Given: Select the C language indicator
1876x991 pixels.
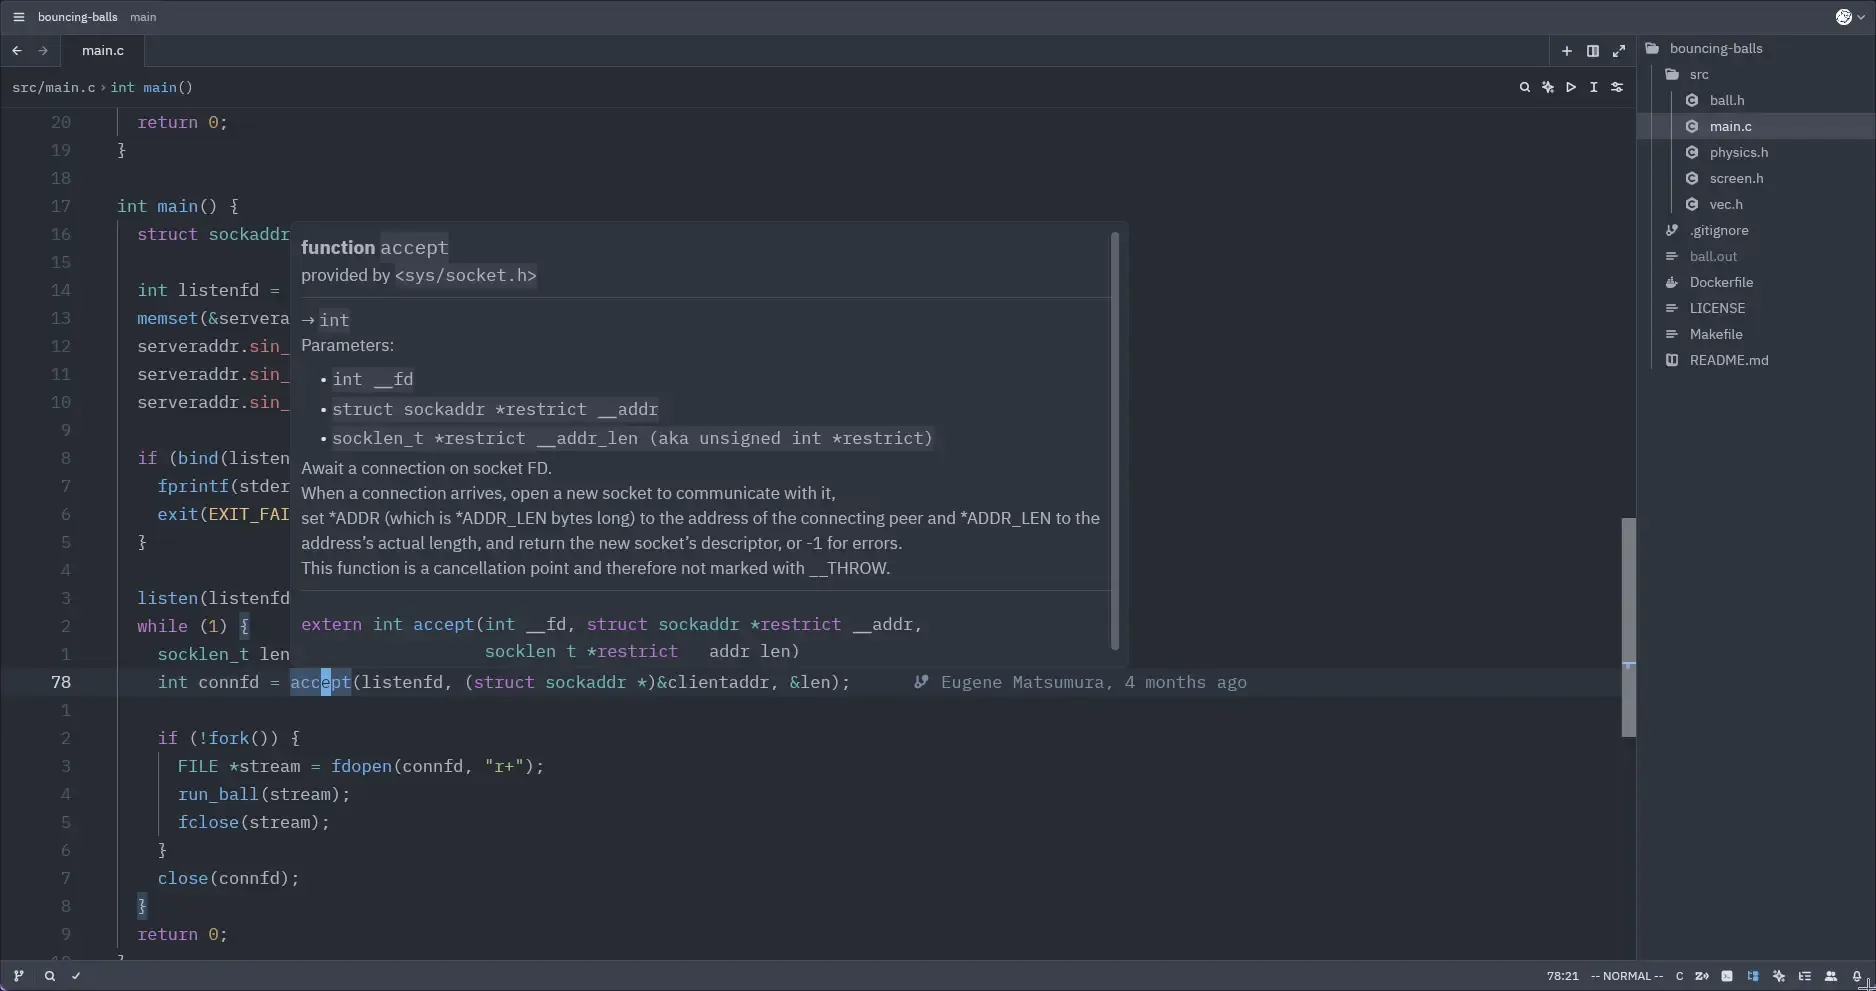Looking at the screenshot, I should 1679,976.
